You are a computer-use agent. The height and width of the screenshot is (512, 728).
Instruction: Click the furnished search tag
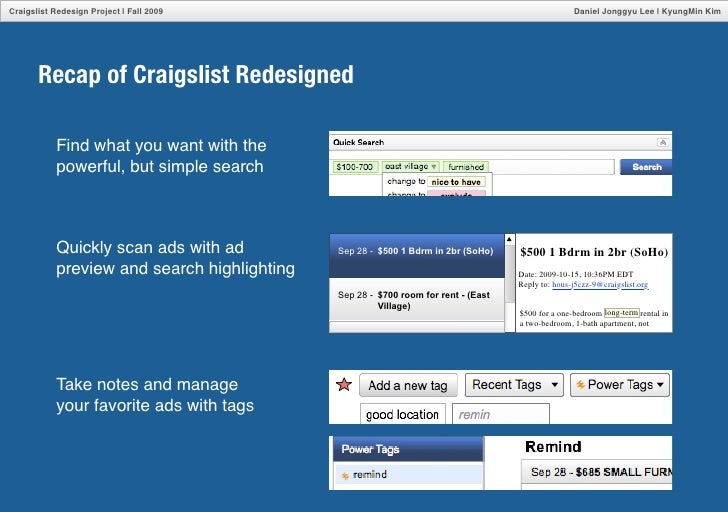tap(466, 167)
